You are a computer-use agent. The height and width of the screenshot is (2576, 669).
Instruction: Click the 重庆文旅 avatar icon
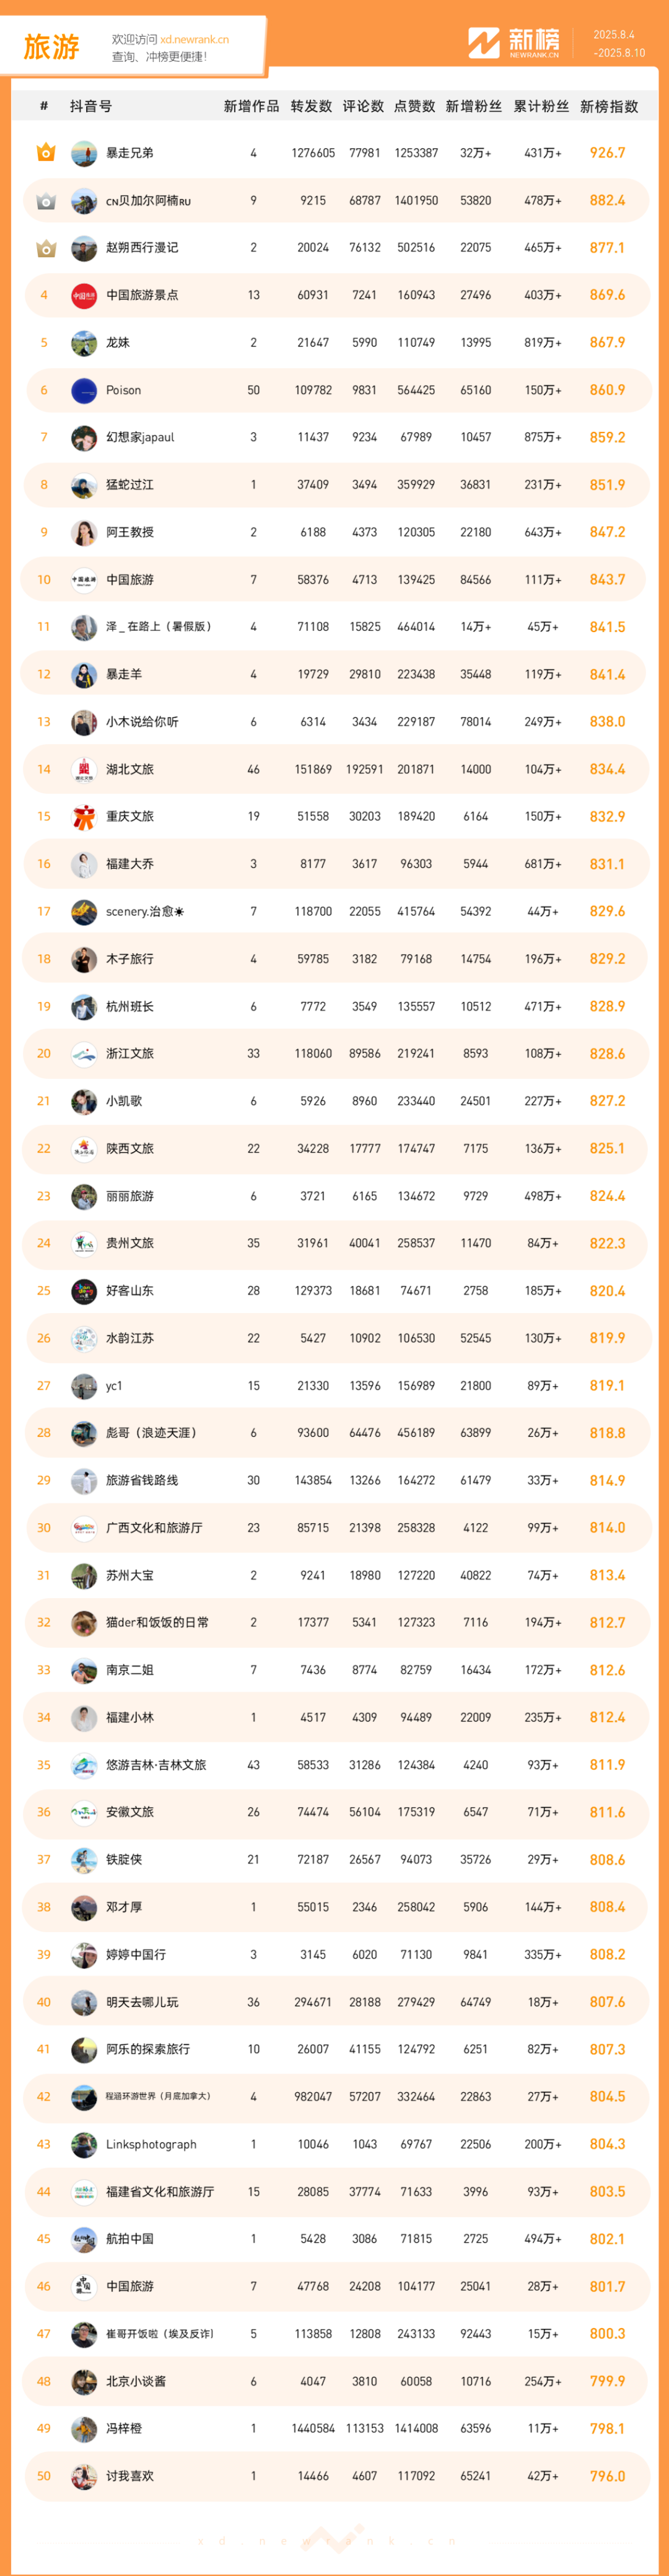pos(84,817)
